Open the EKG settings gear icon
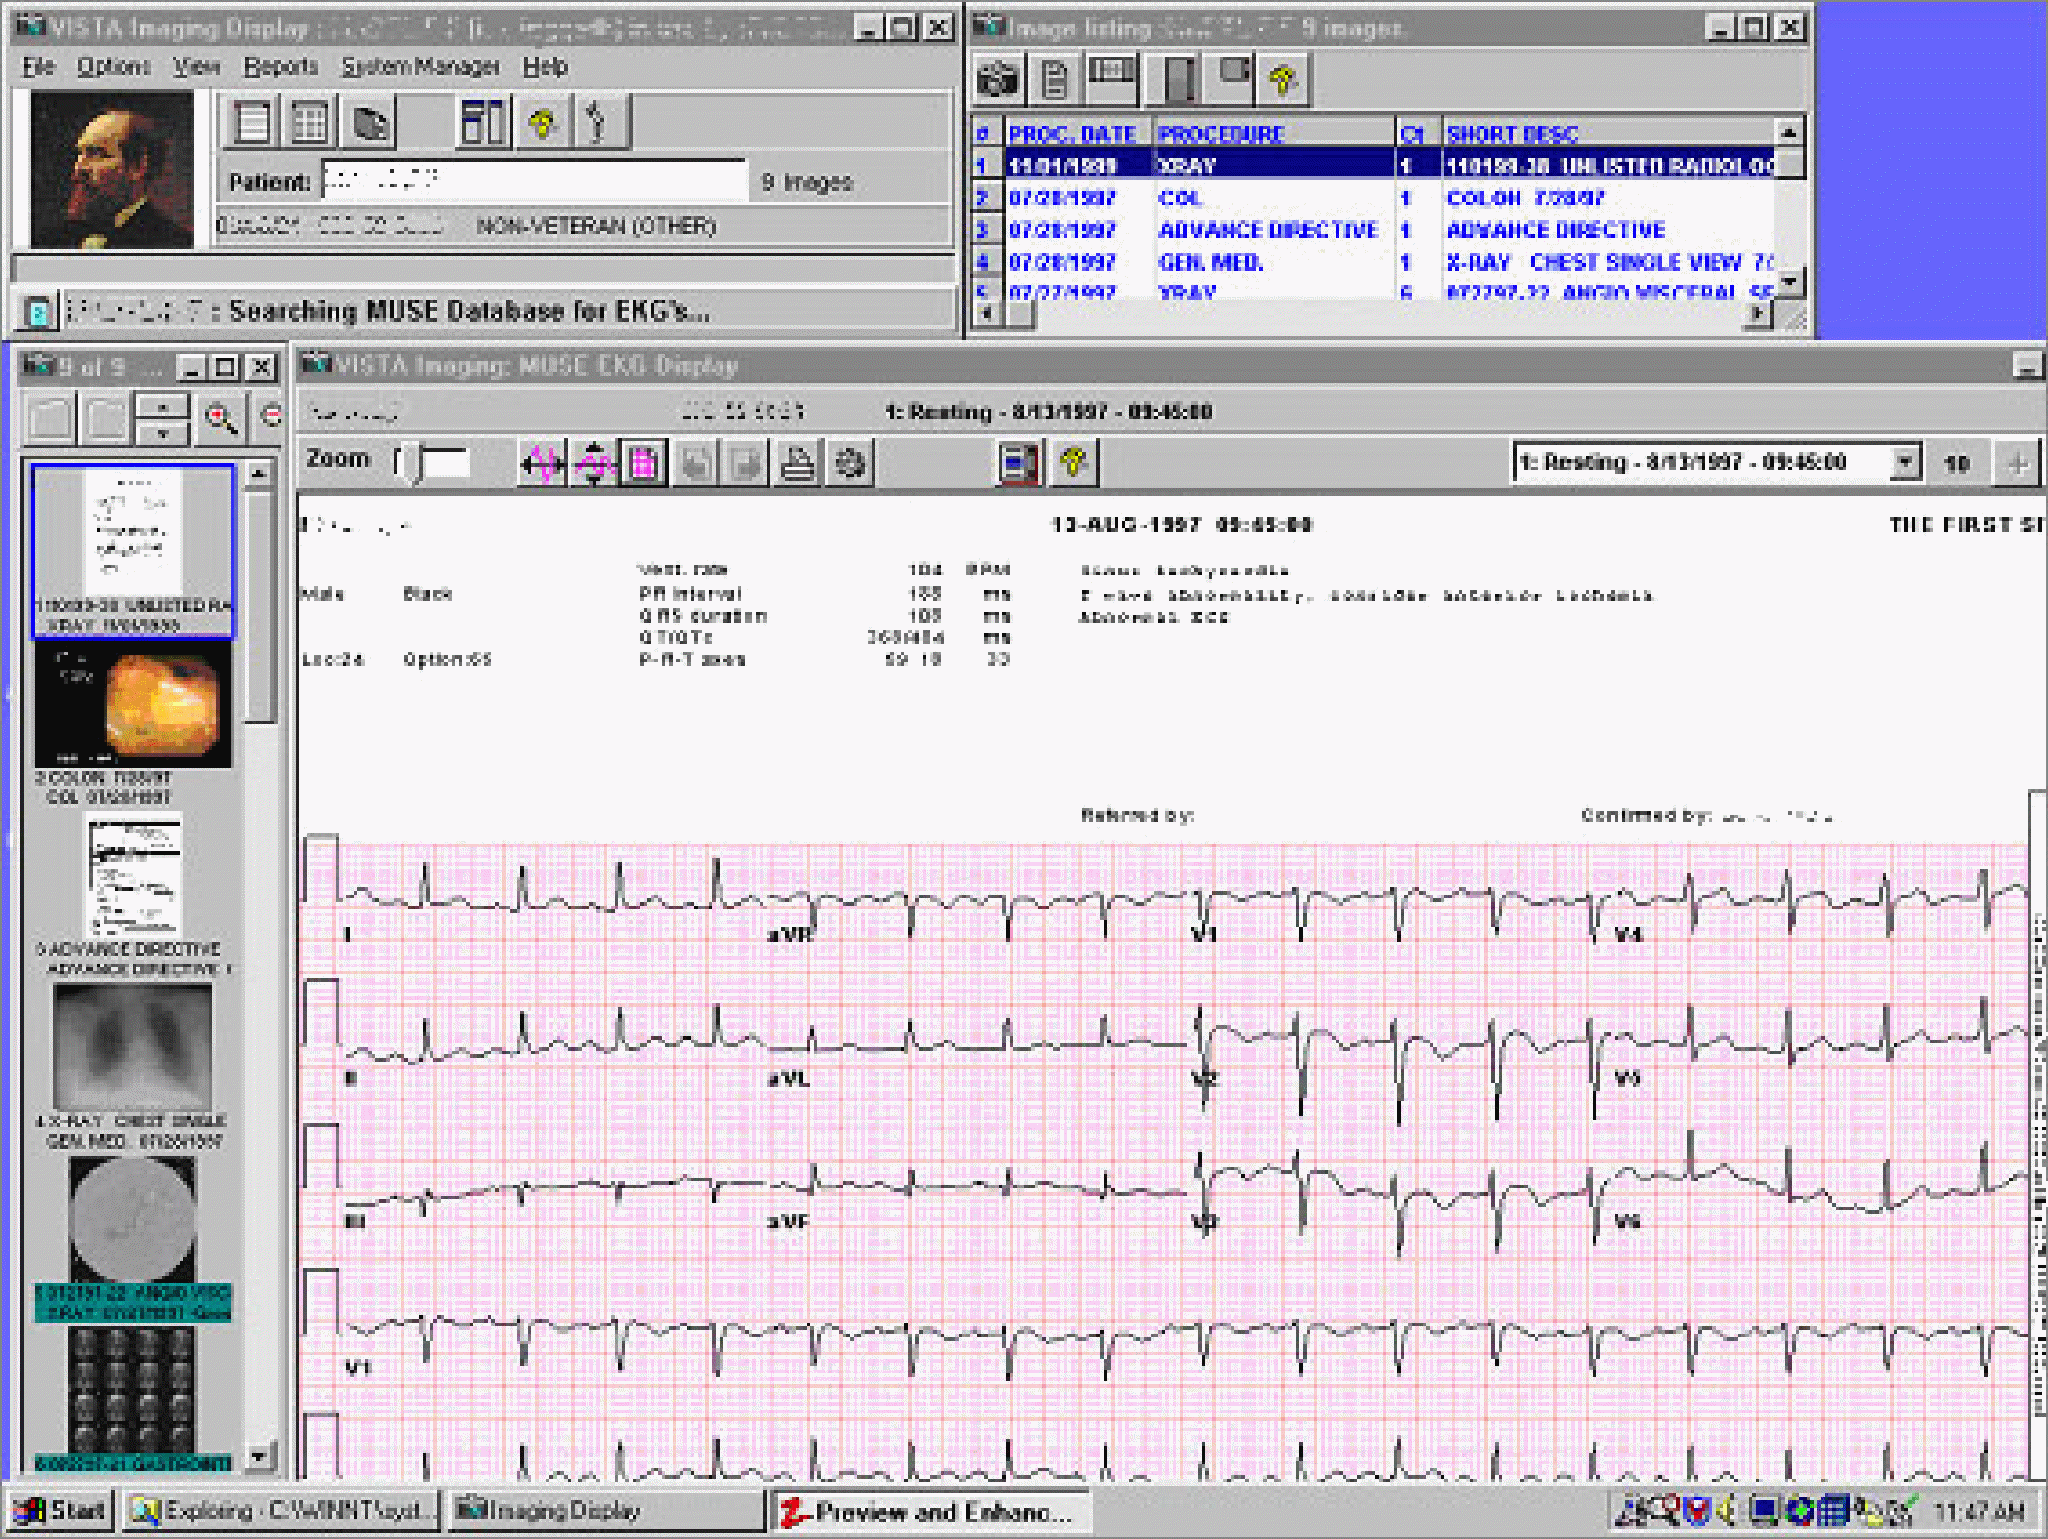This screenshot has height=1539, width=2048. [850, 463]
